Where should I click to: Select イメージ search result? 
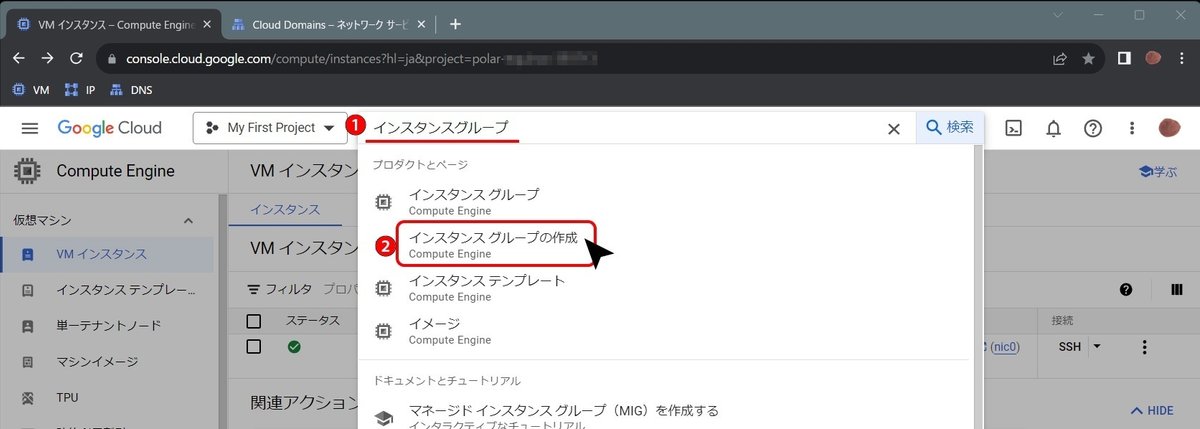click(670, 330)
